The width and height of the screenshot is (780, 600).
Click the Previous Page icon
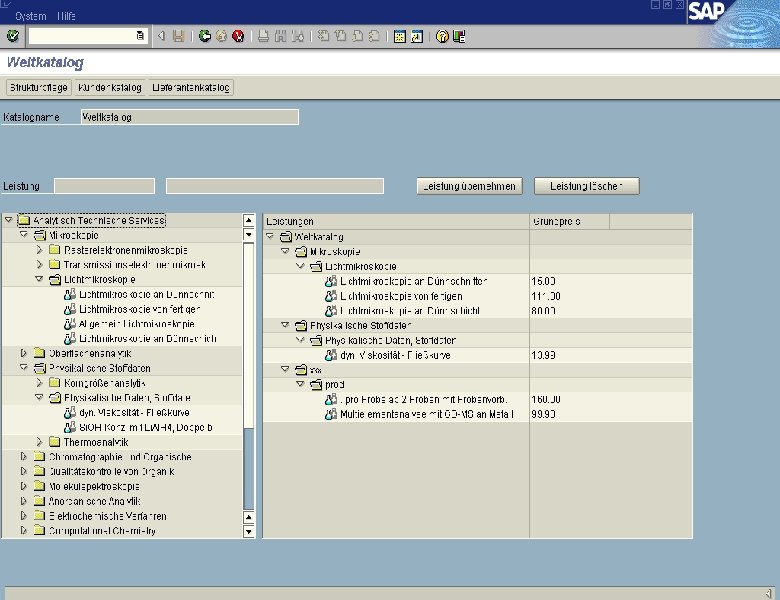(340, 36)
